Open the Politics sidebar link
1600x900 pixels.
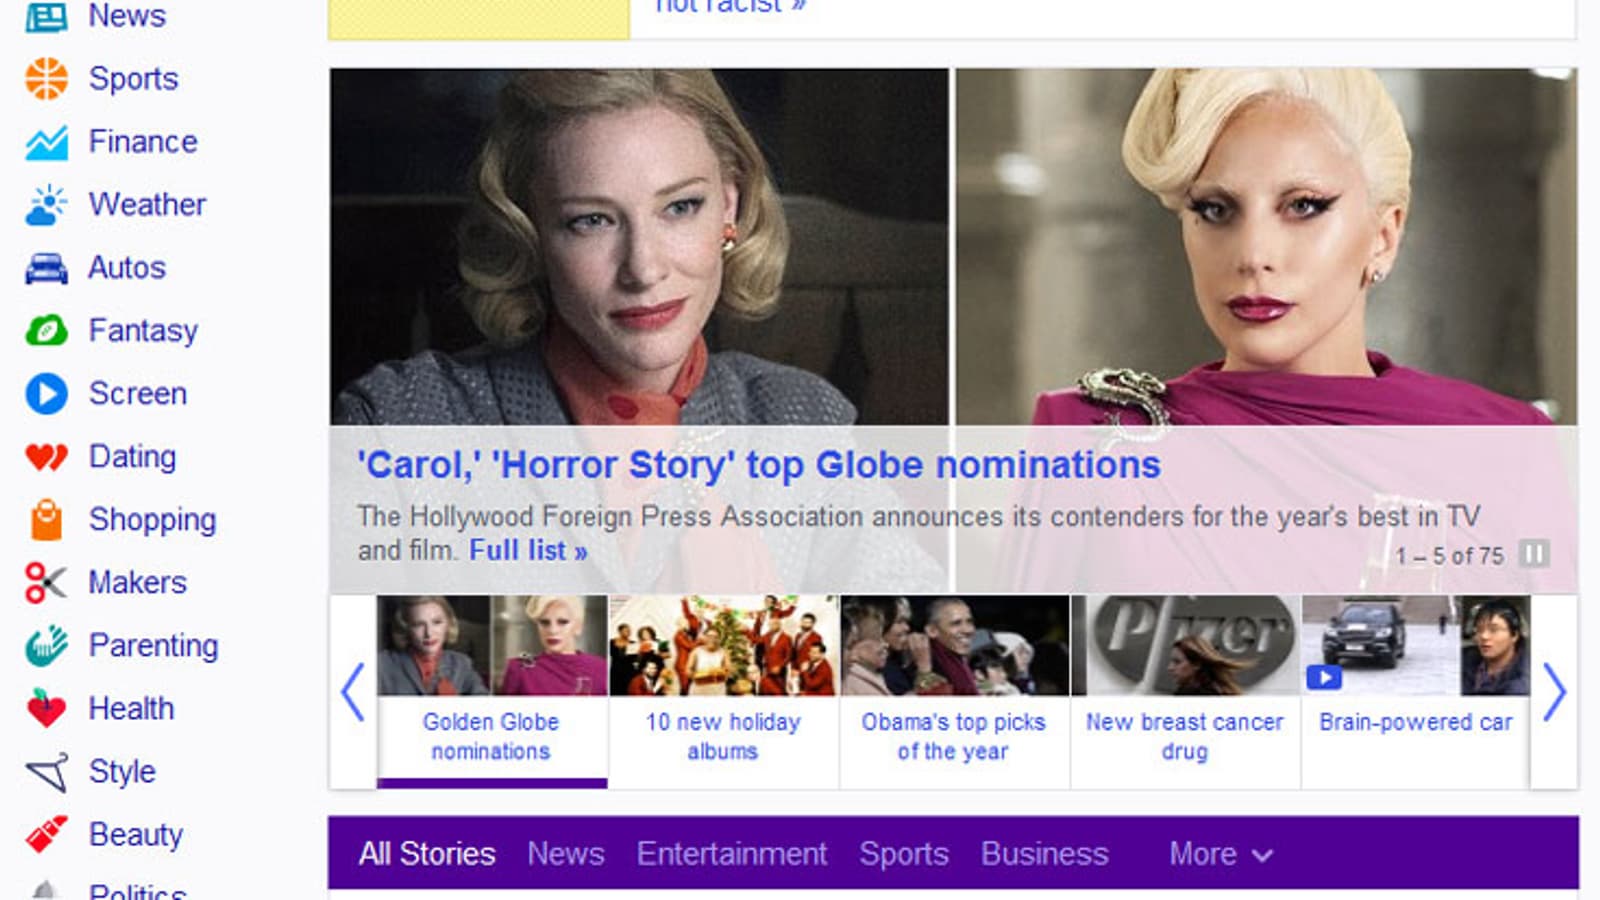[137, 890]
